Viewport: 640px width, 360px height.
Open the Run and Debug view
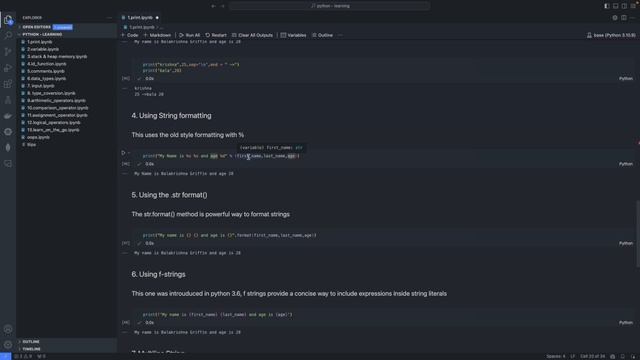point(8,68)
